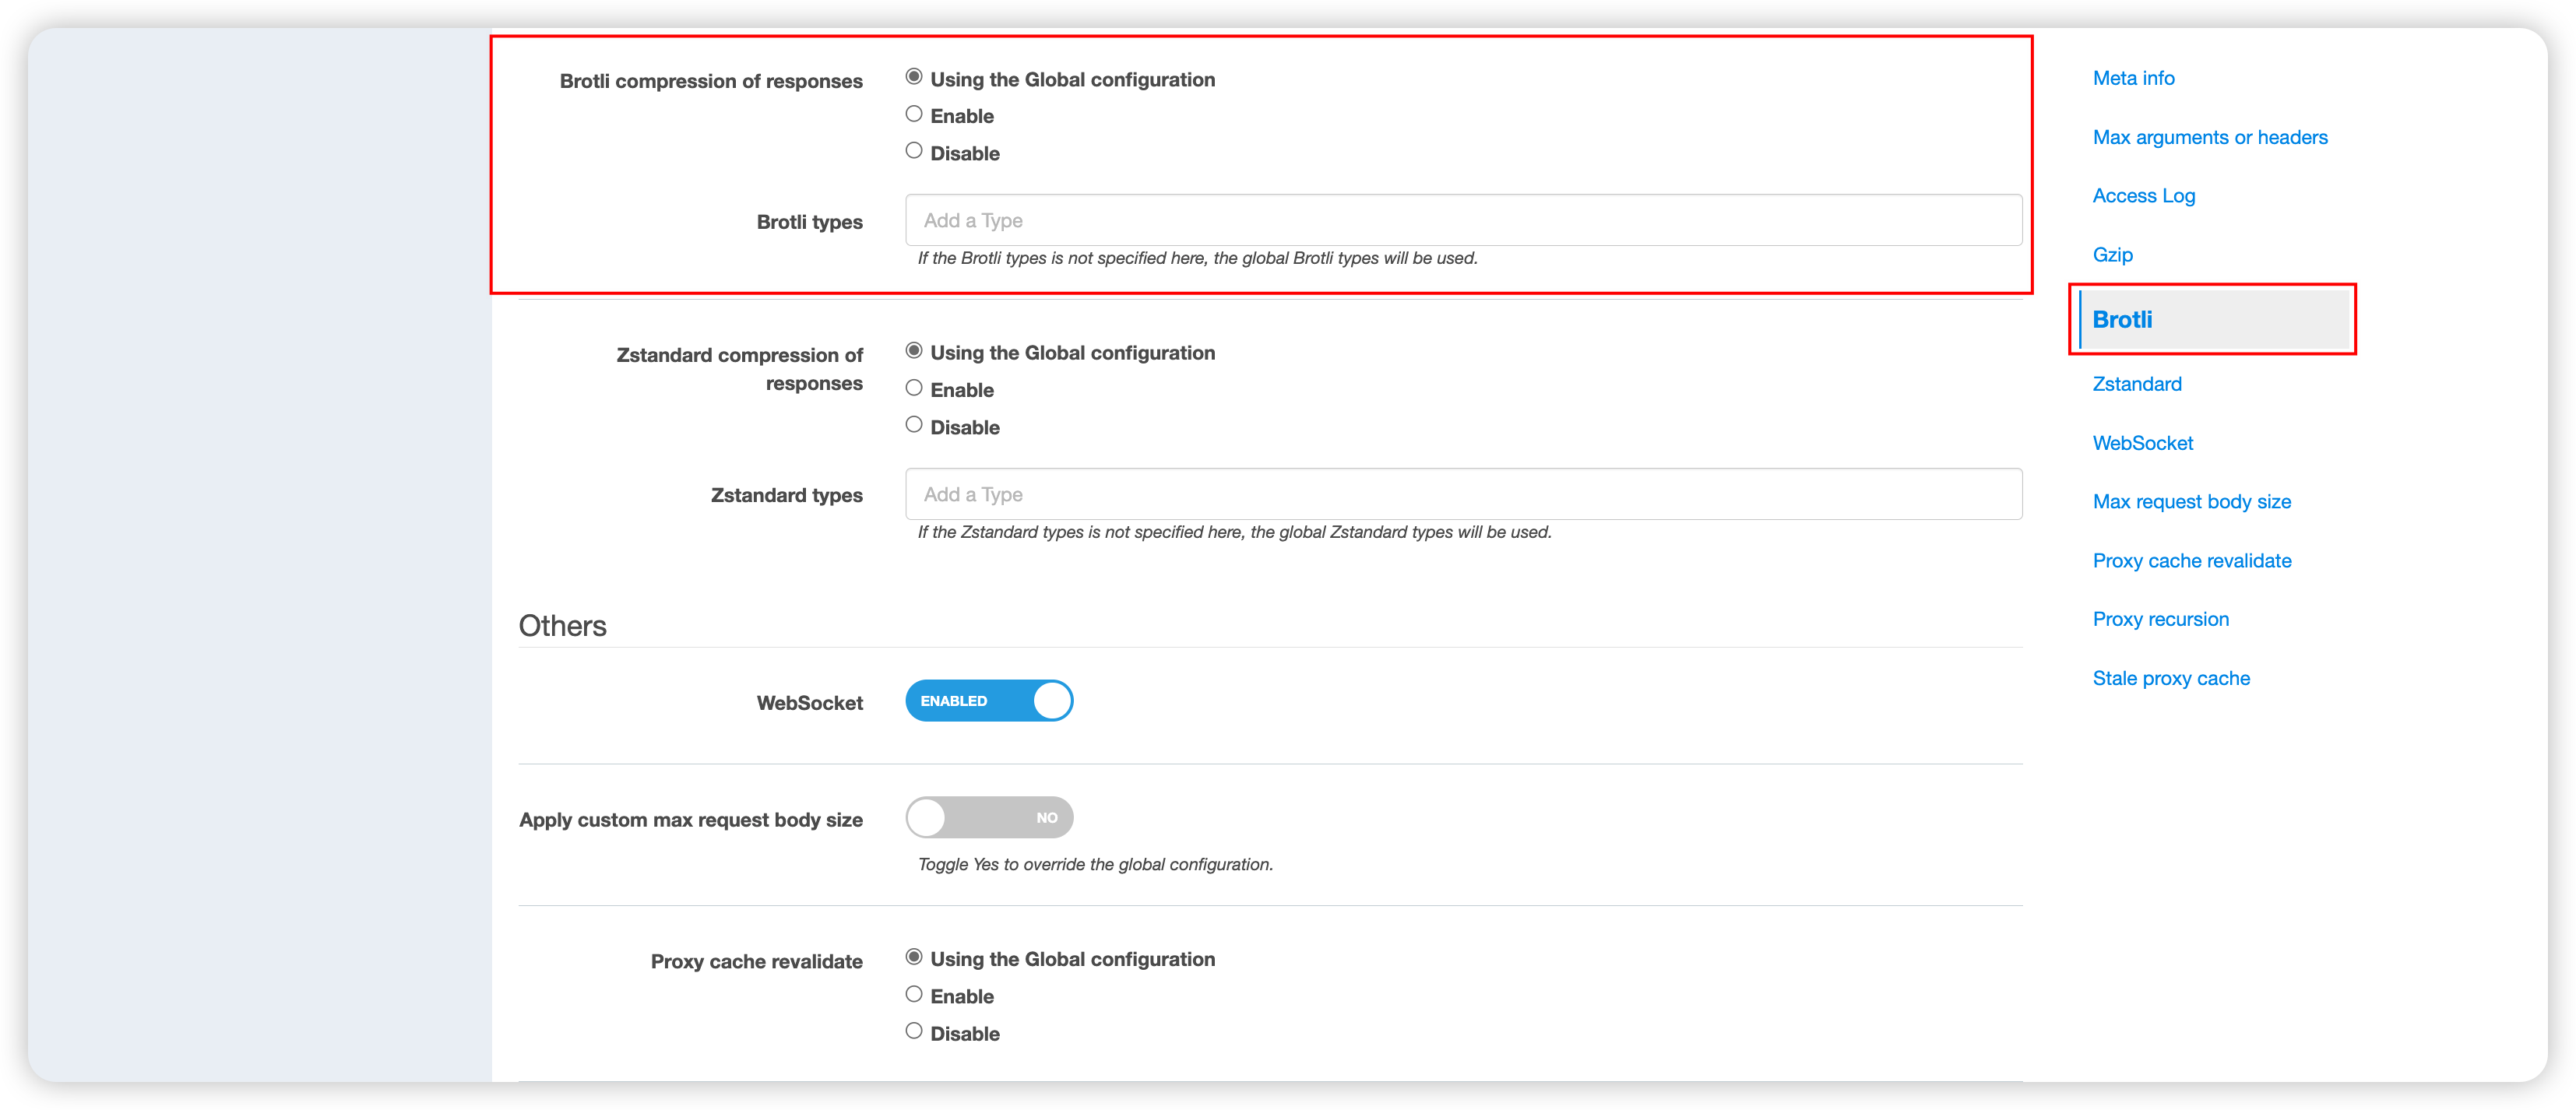Click the Zstandard types input field
This screenshot has height=1110, width=2576.
1463,494
